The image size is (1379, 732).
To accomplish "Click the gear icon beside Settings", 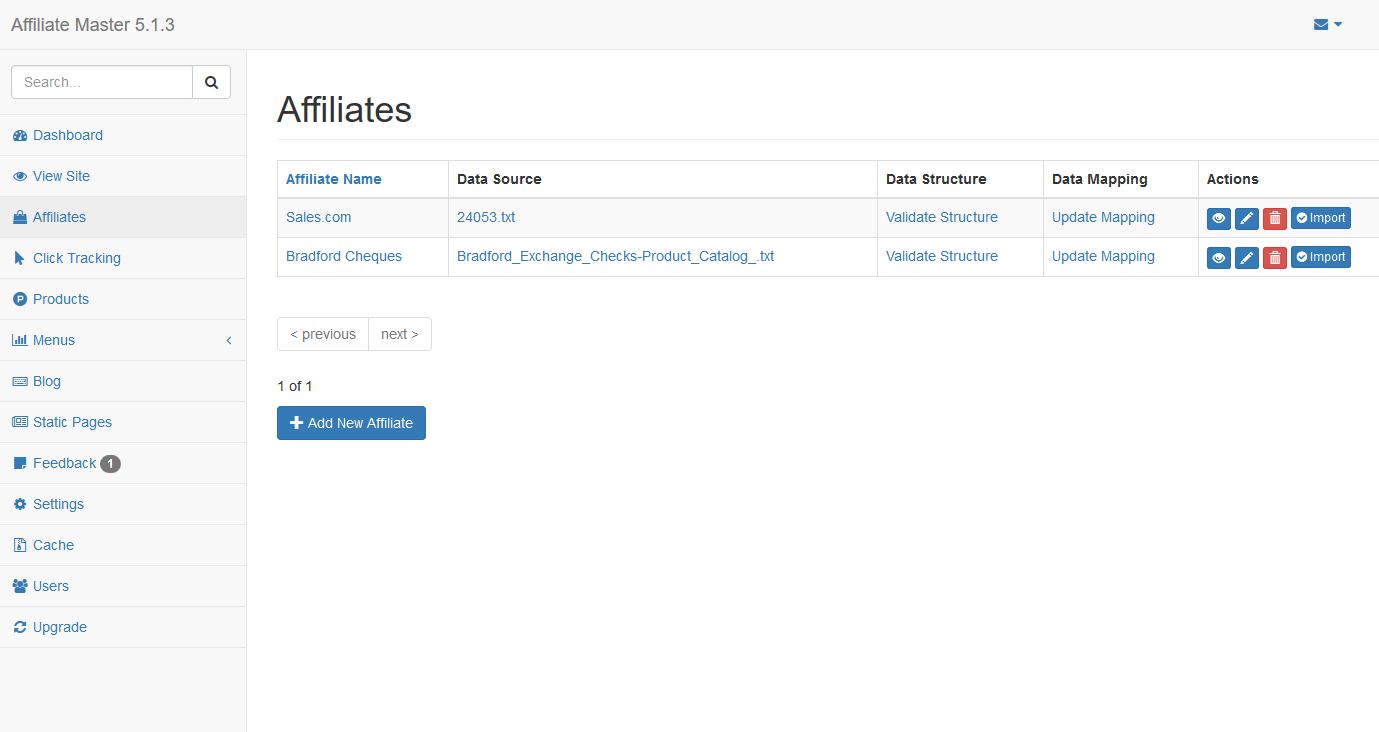I will pyautogui.click(x=20, y=504).
